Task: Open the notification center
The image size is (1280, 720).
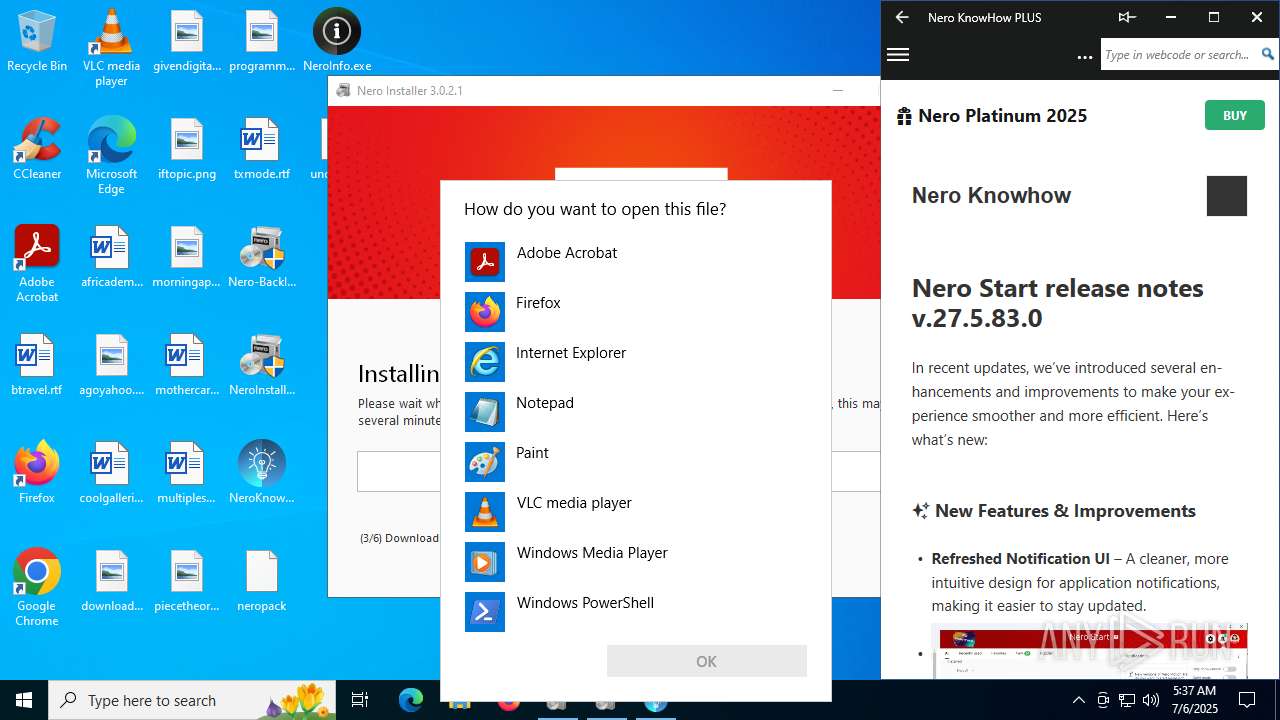Action: (x=1247, y=700)
